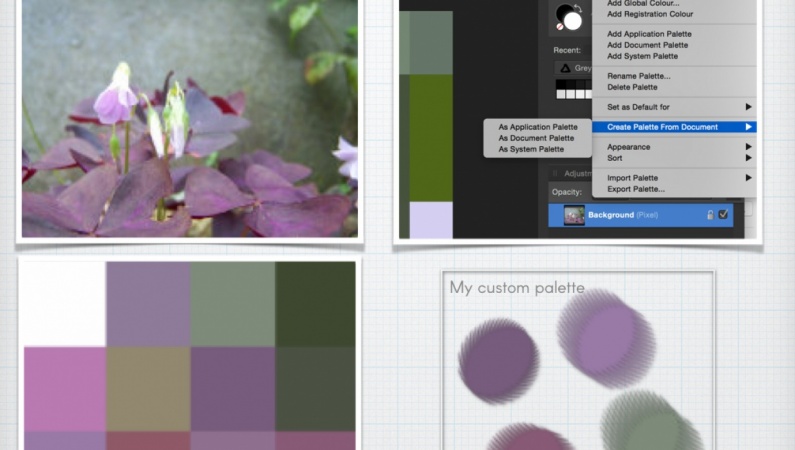Pick the white swatch in the palette grid

(x=65, y=304)
